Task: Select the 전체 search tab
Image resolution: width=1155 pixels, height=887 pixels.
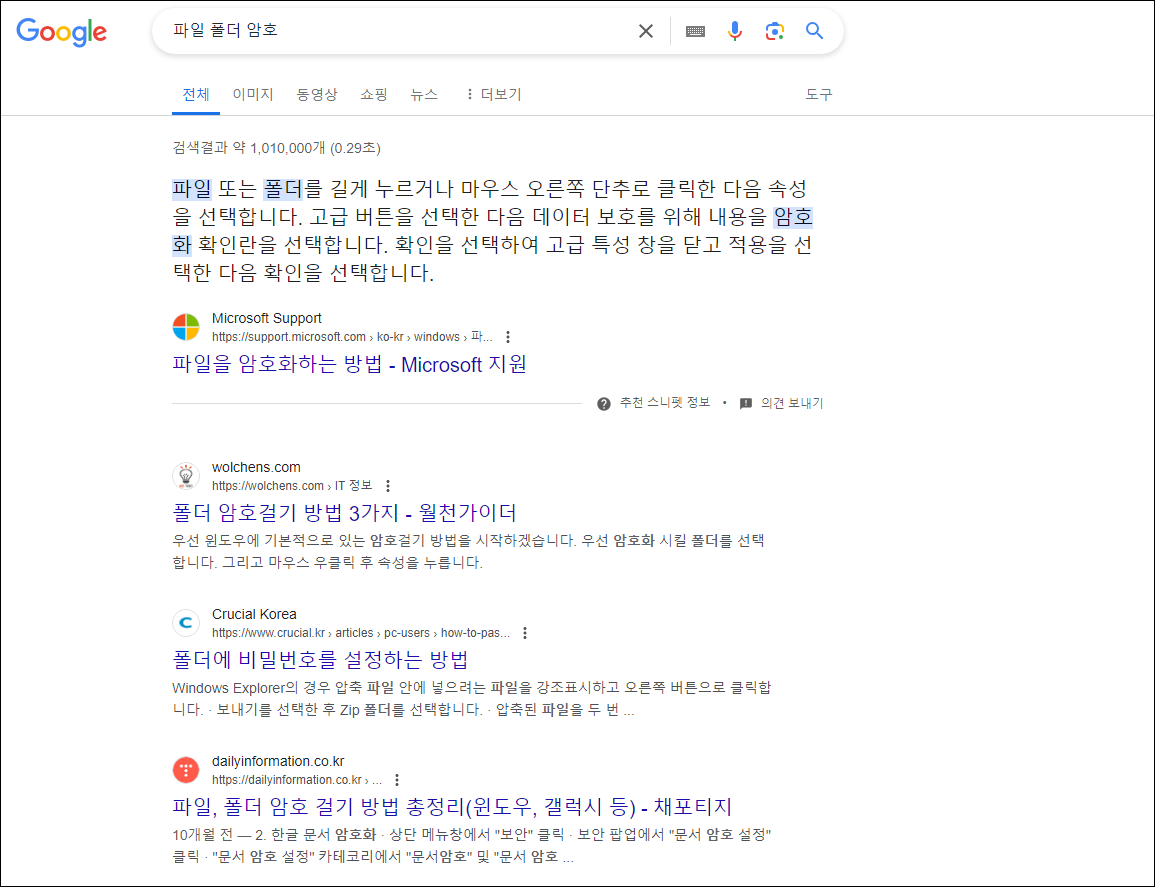Action: (x=196, y=94)
